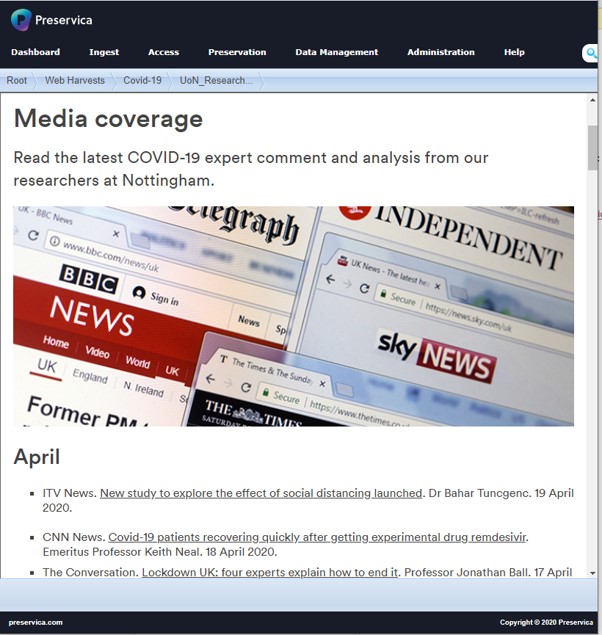
Task: Expand the Administration menu
Action: tap(441, 52)
